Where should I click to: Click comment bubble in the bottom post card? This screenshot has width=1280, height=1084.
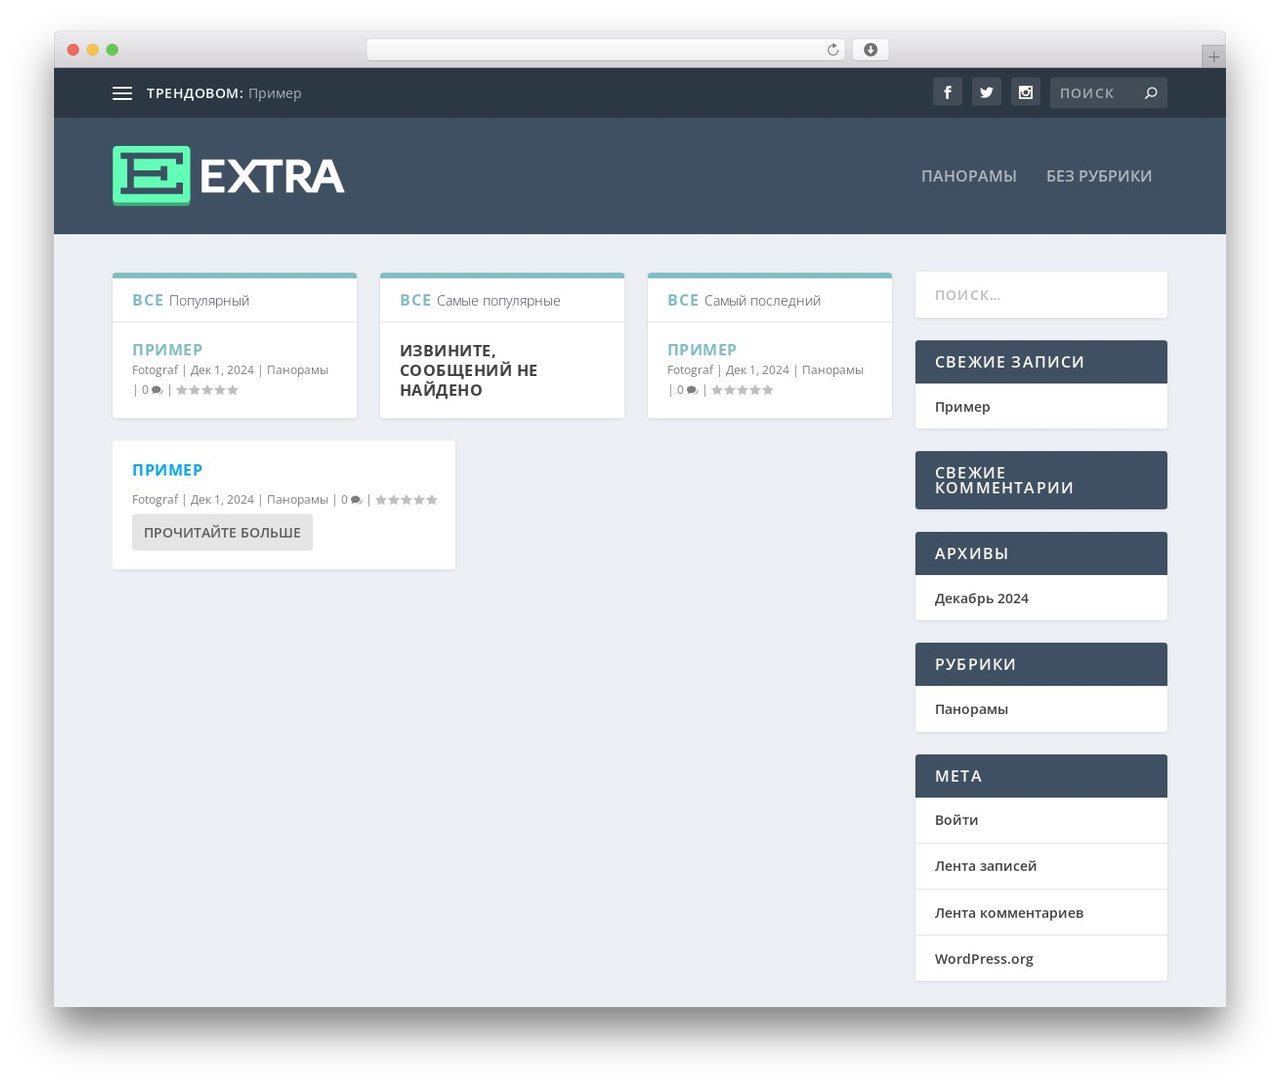coord(356,500)
